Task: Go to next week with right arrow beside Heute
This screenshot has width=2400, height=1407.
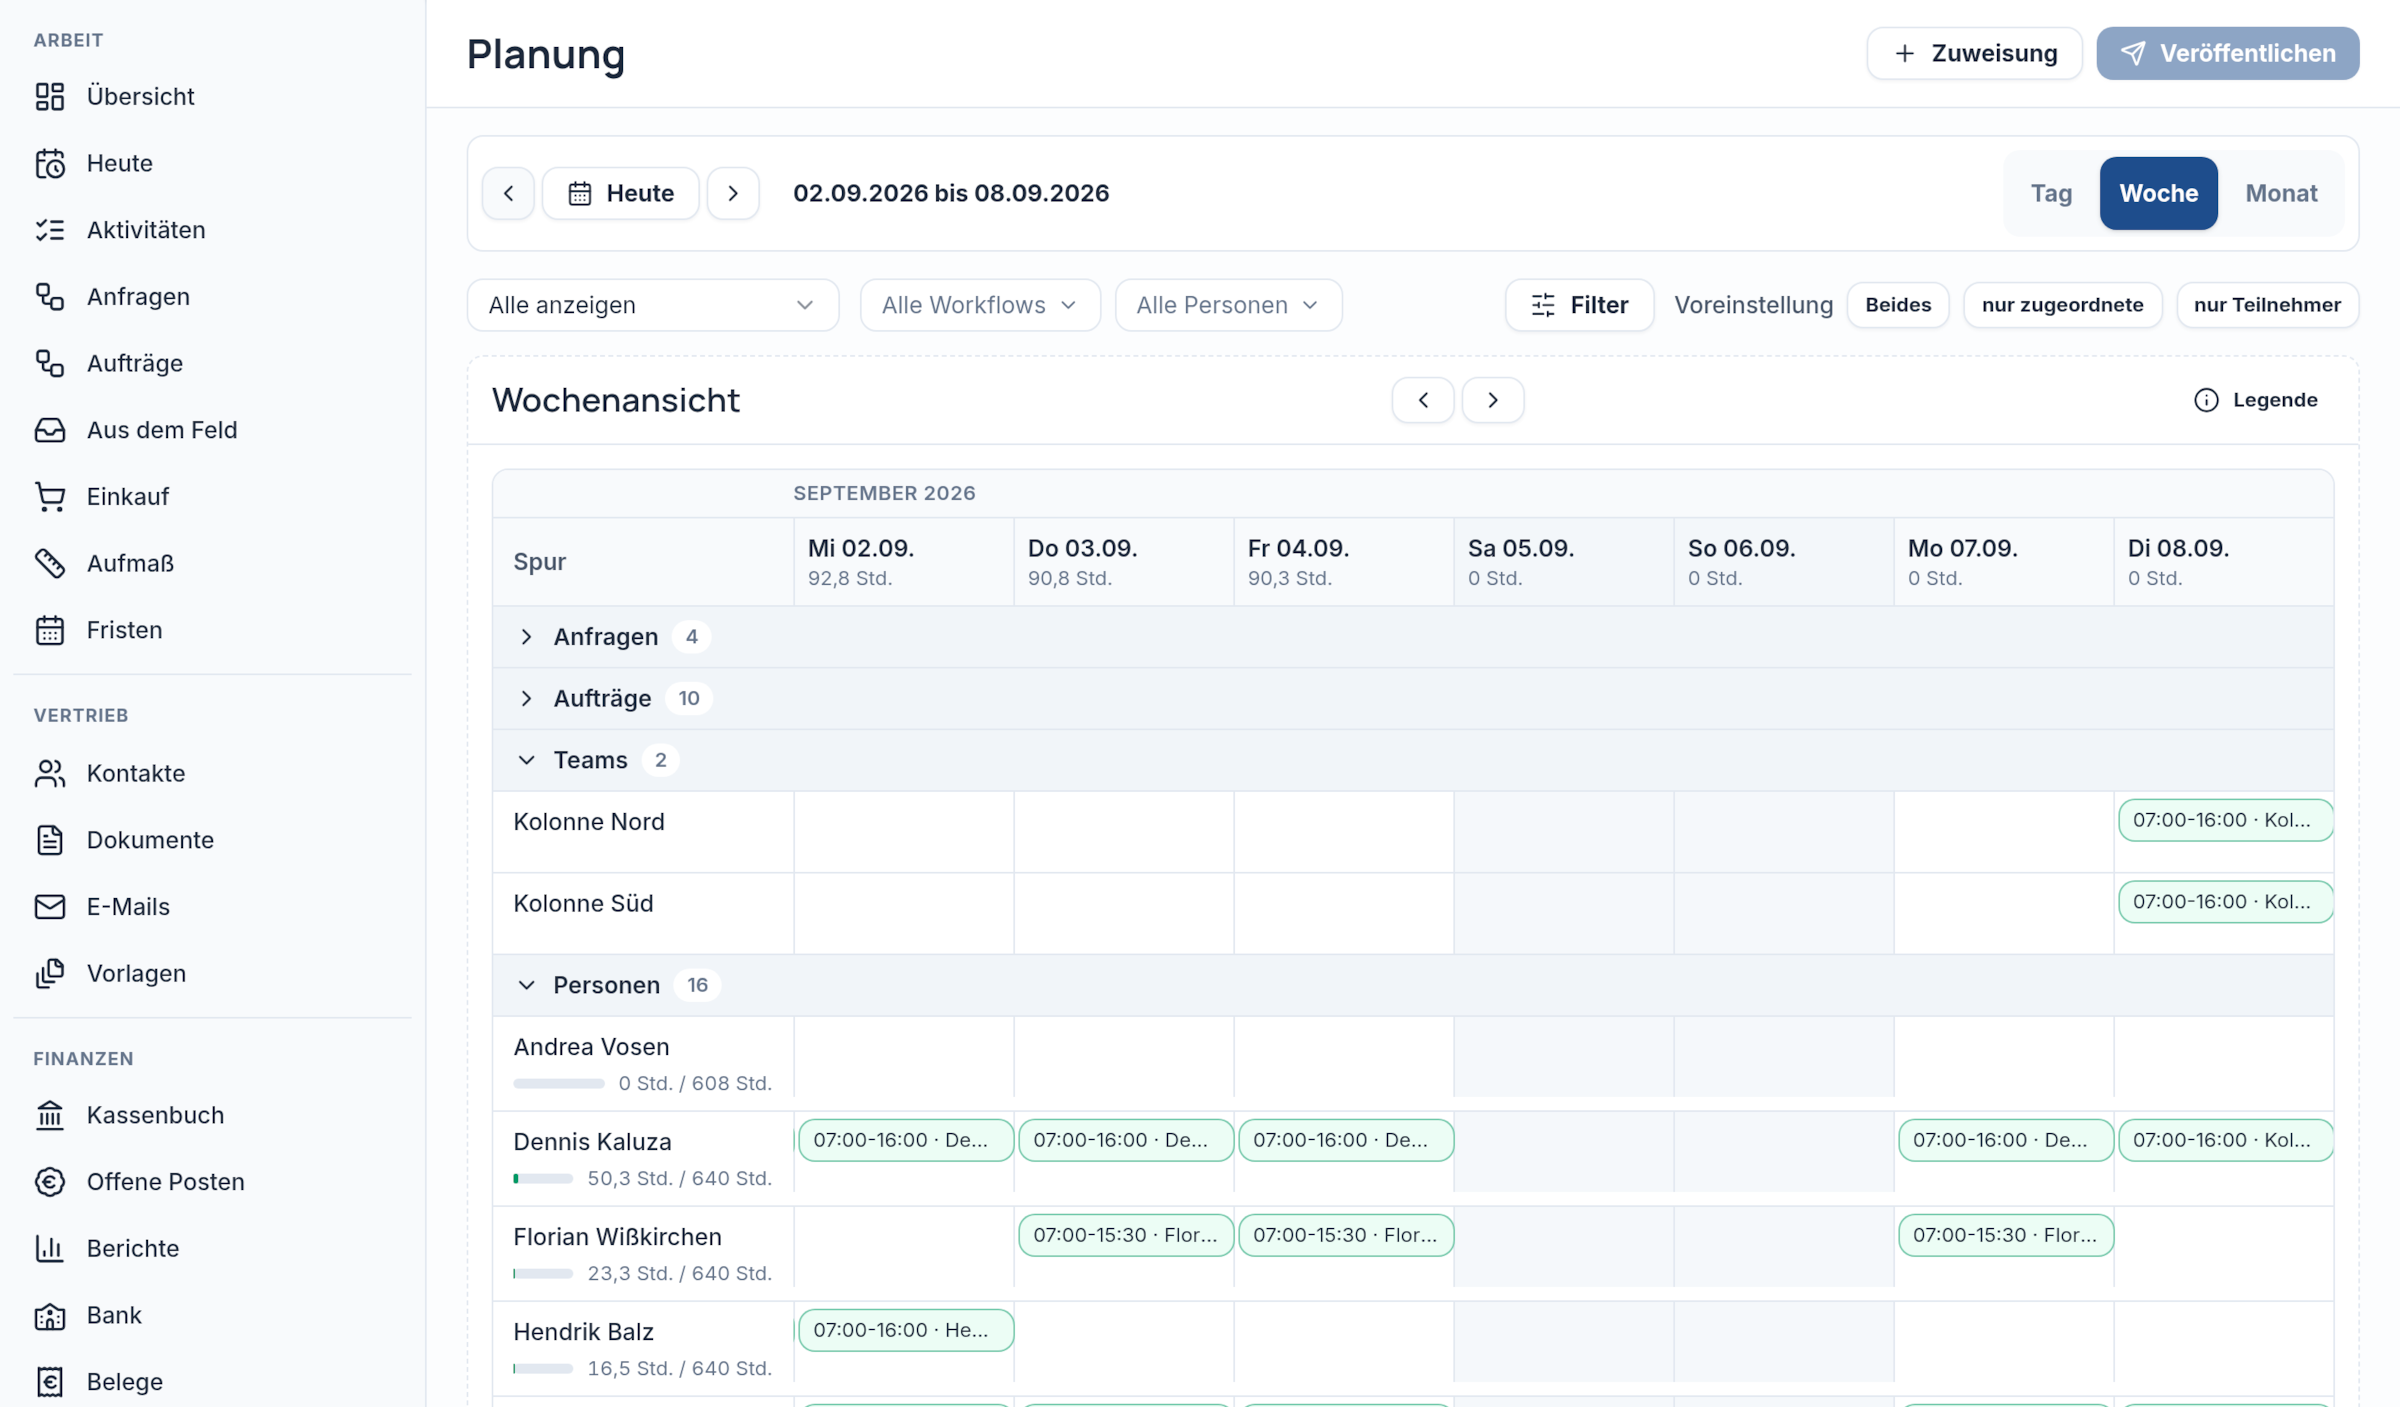Action: tap(733, 193)
